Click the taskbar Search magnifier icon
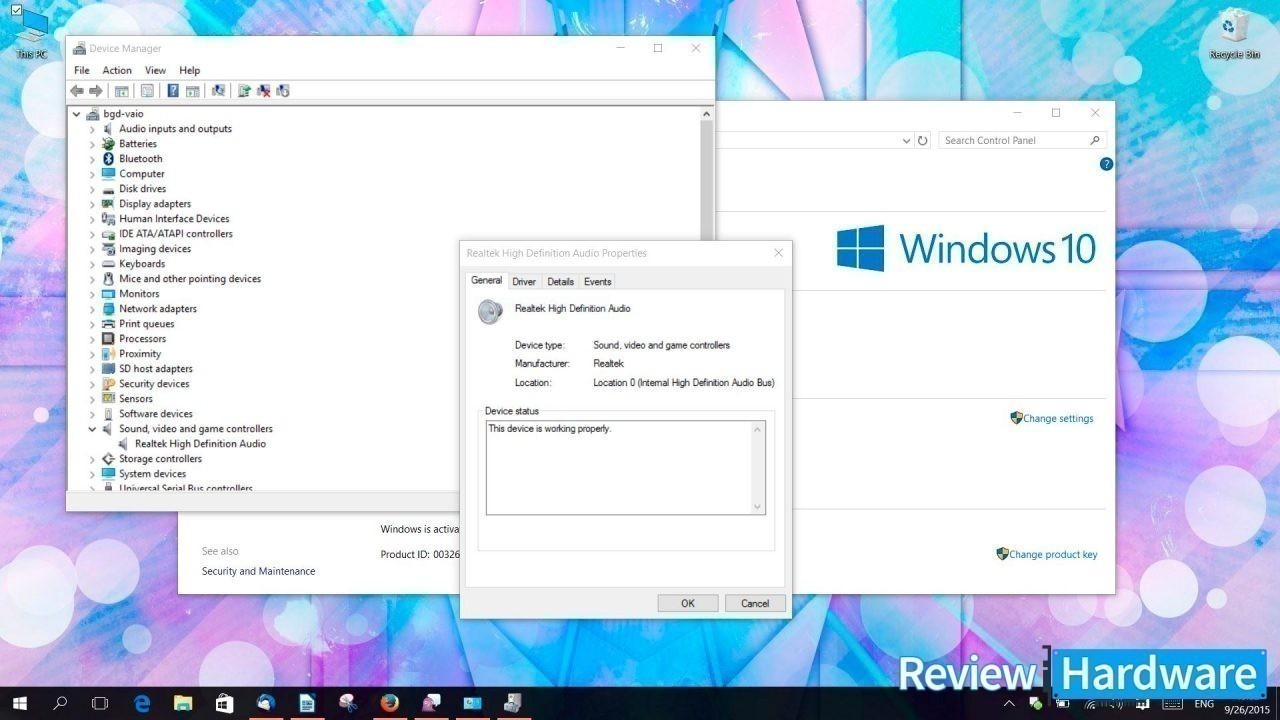The width and height of the screenshot is (1280, 720). (60, 704)
